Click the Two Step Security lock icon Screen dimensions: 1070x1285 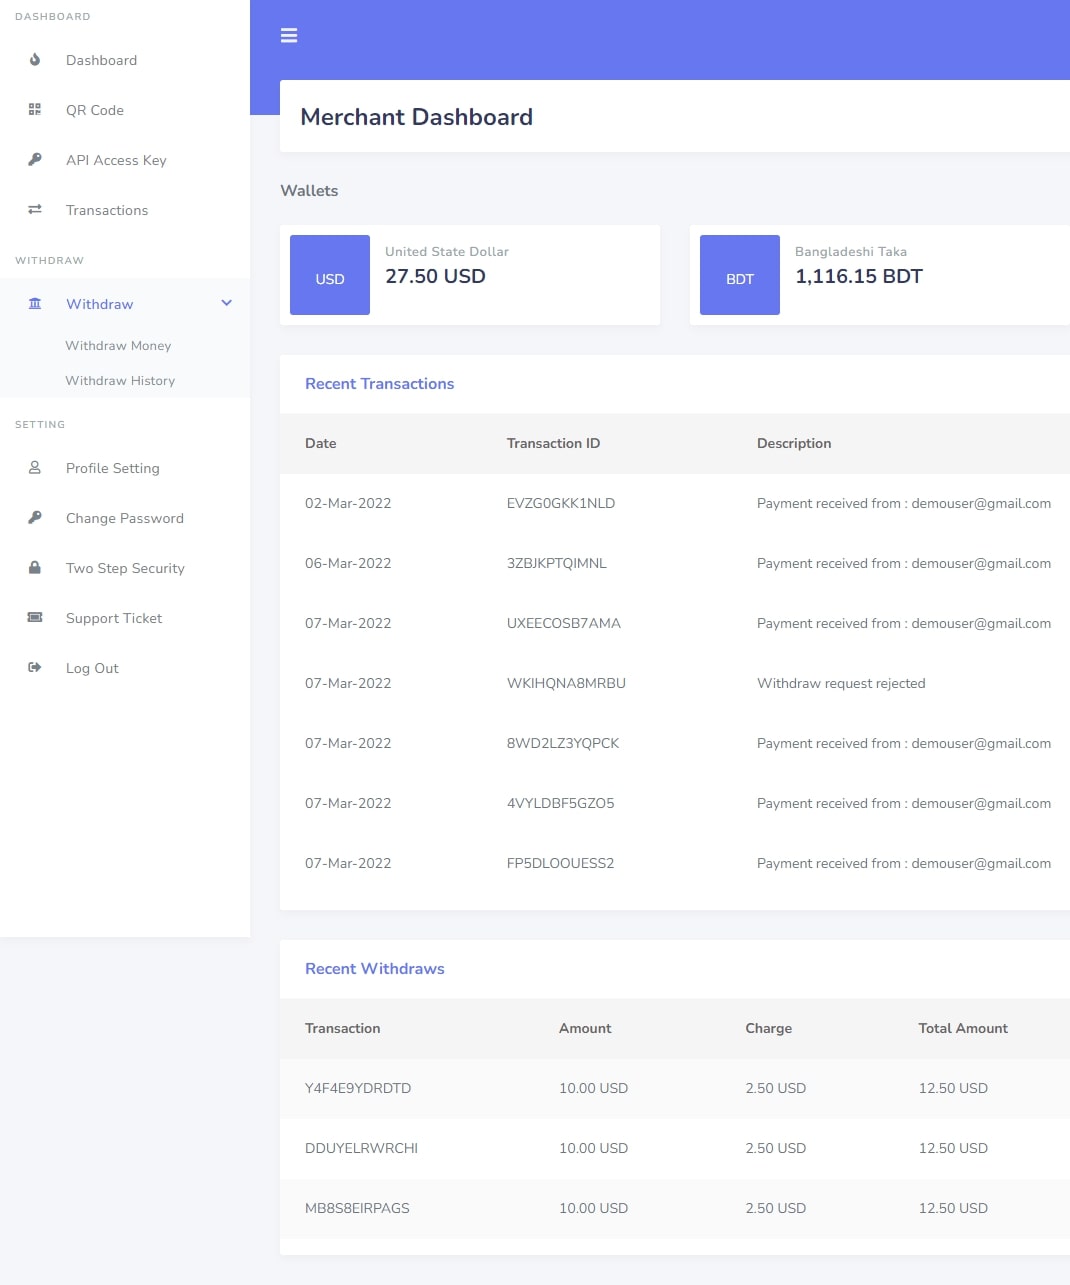(34, 568)
